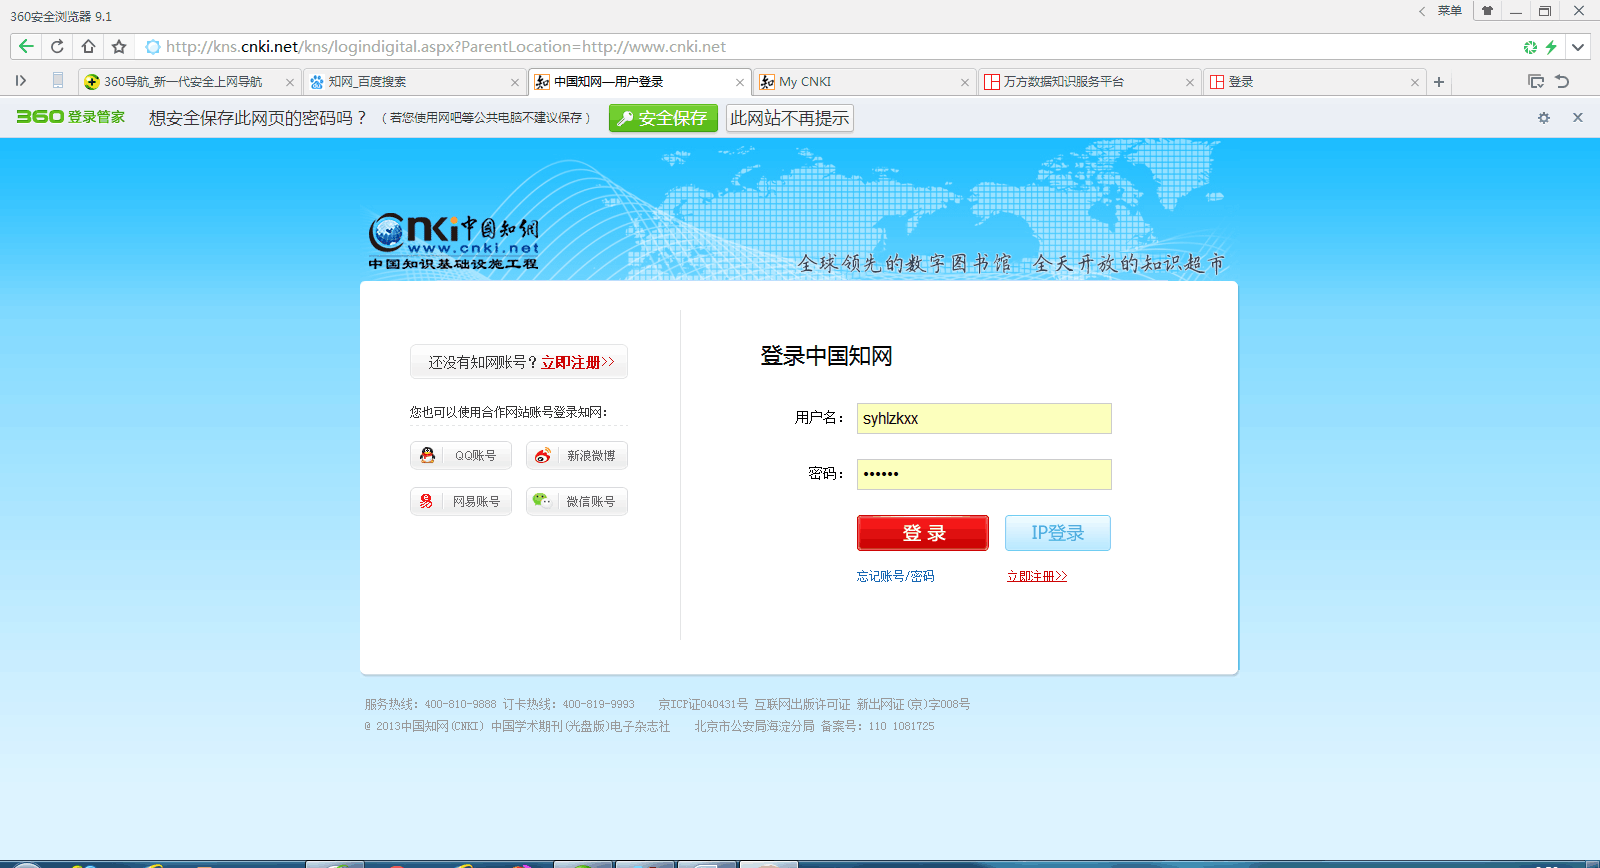Image resolution: width=1600 pixels, height=868 pixels.
Task: Log in with 微信账号
Action: pos(577,501)
